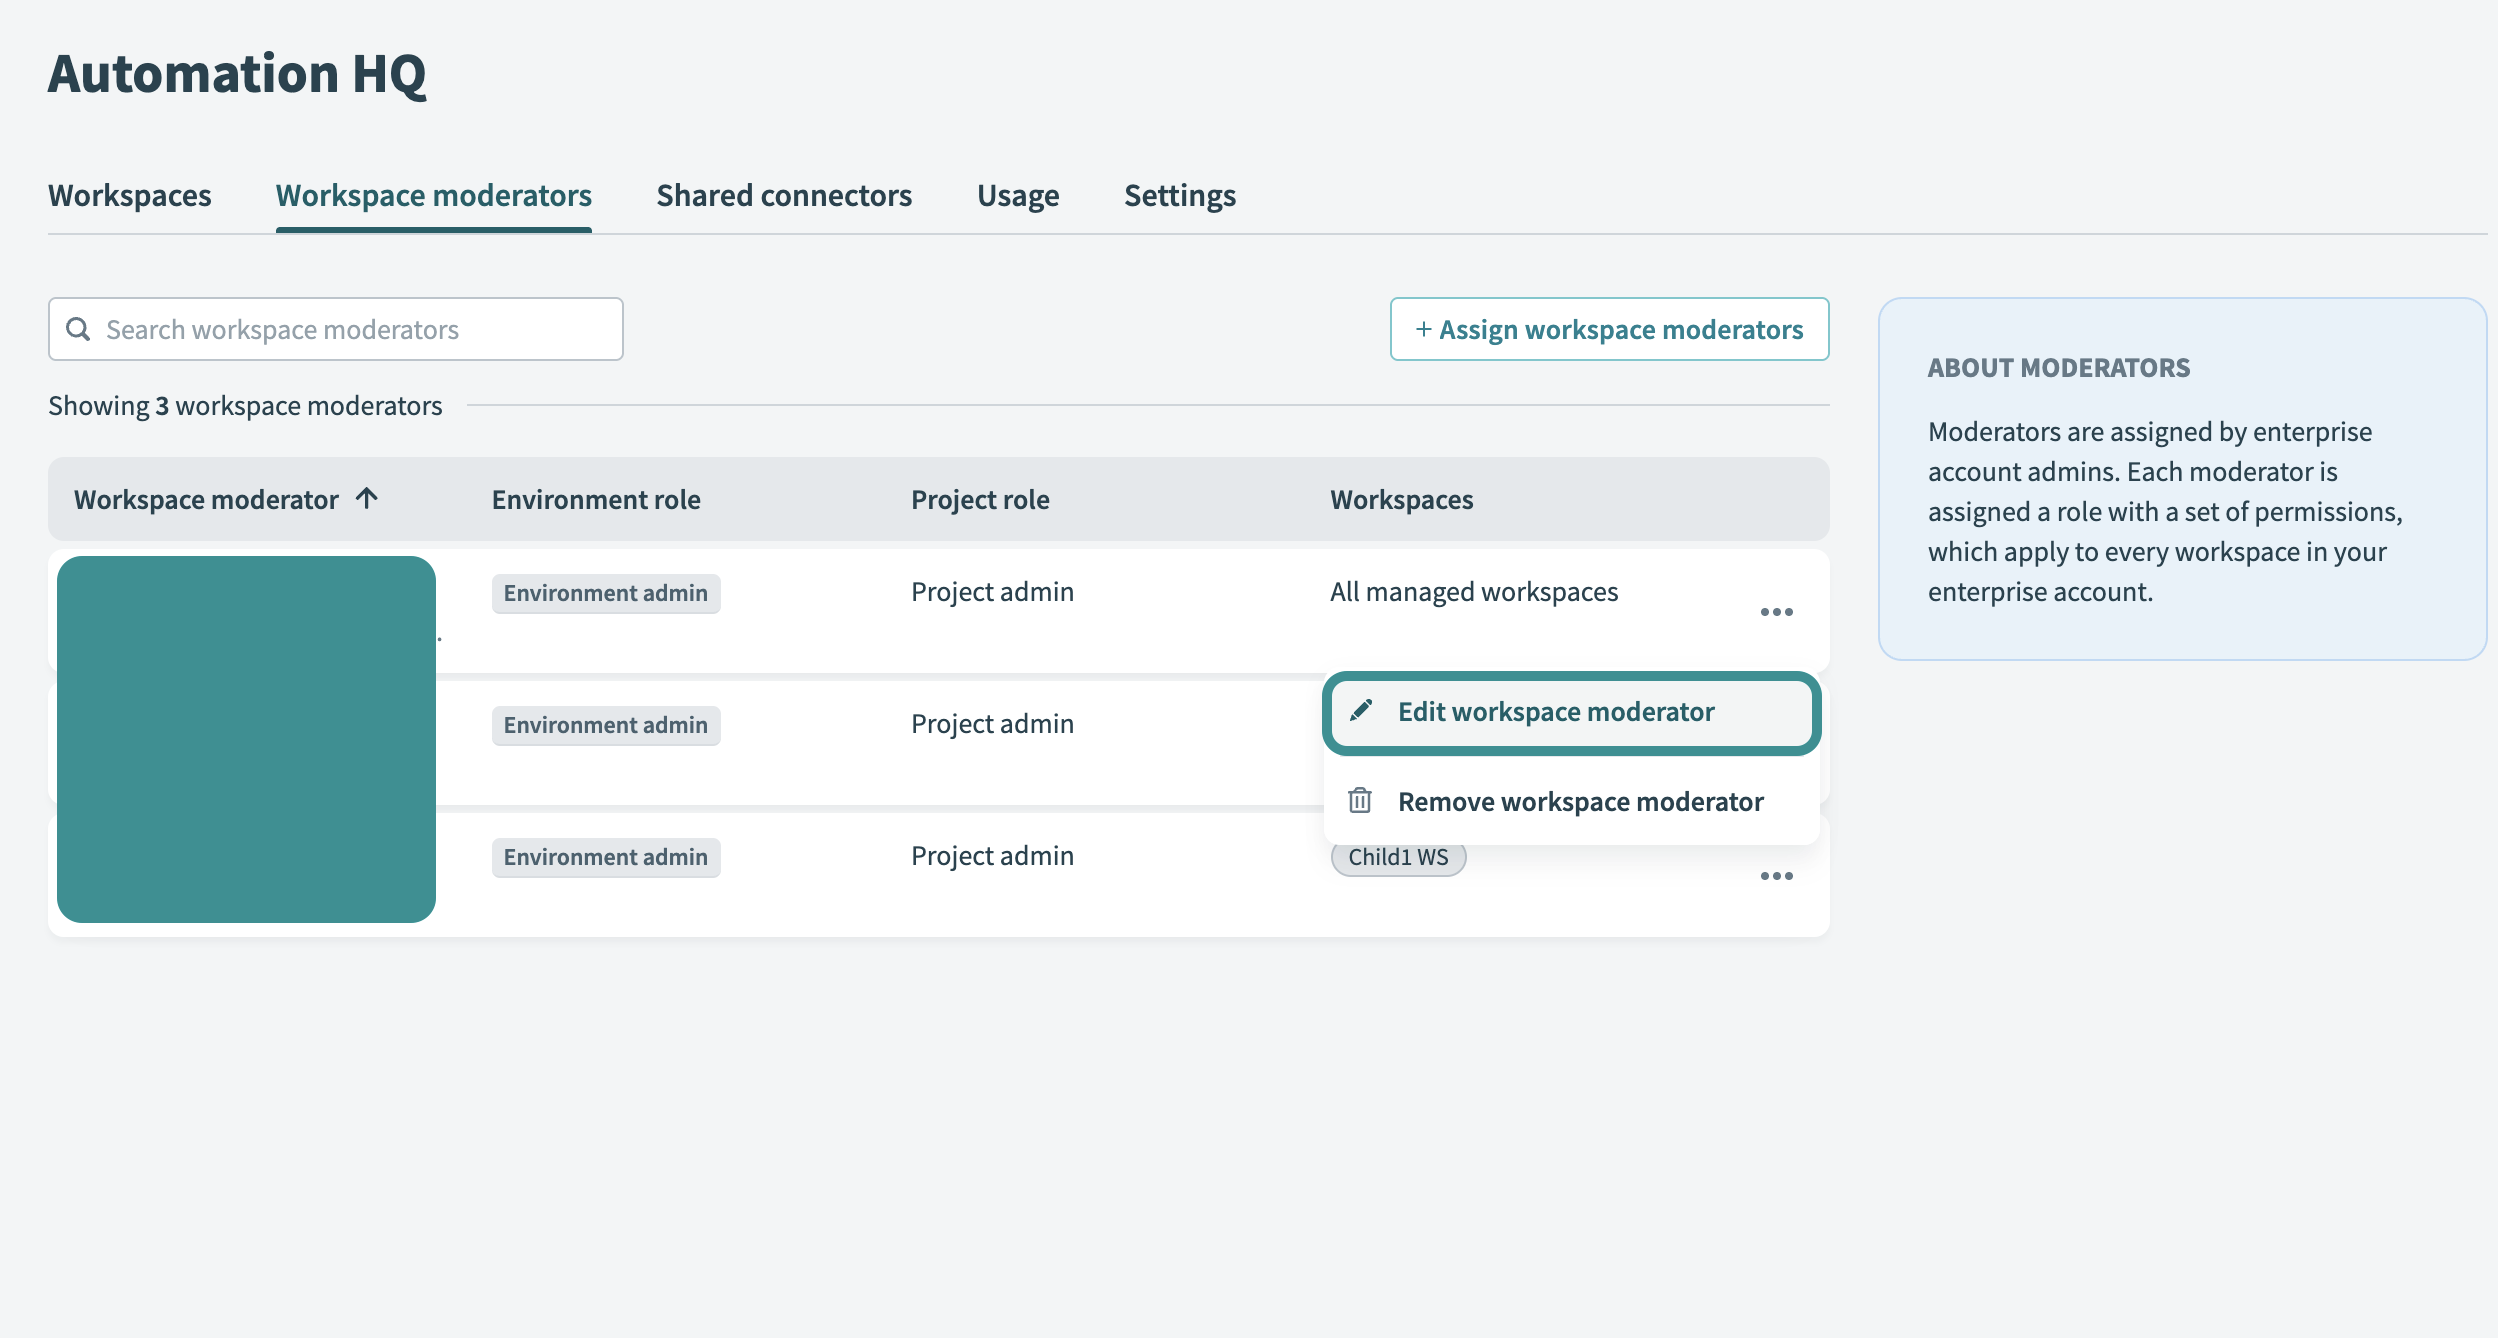Viewport: 2498px width, 1338px height.
Task: Click the pencil icon beside Edit workspace moderator
Action: click(1362, 712)
